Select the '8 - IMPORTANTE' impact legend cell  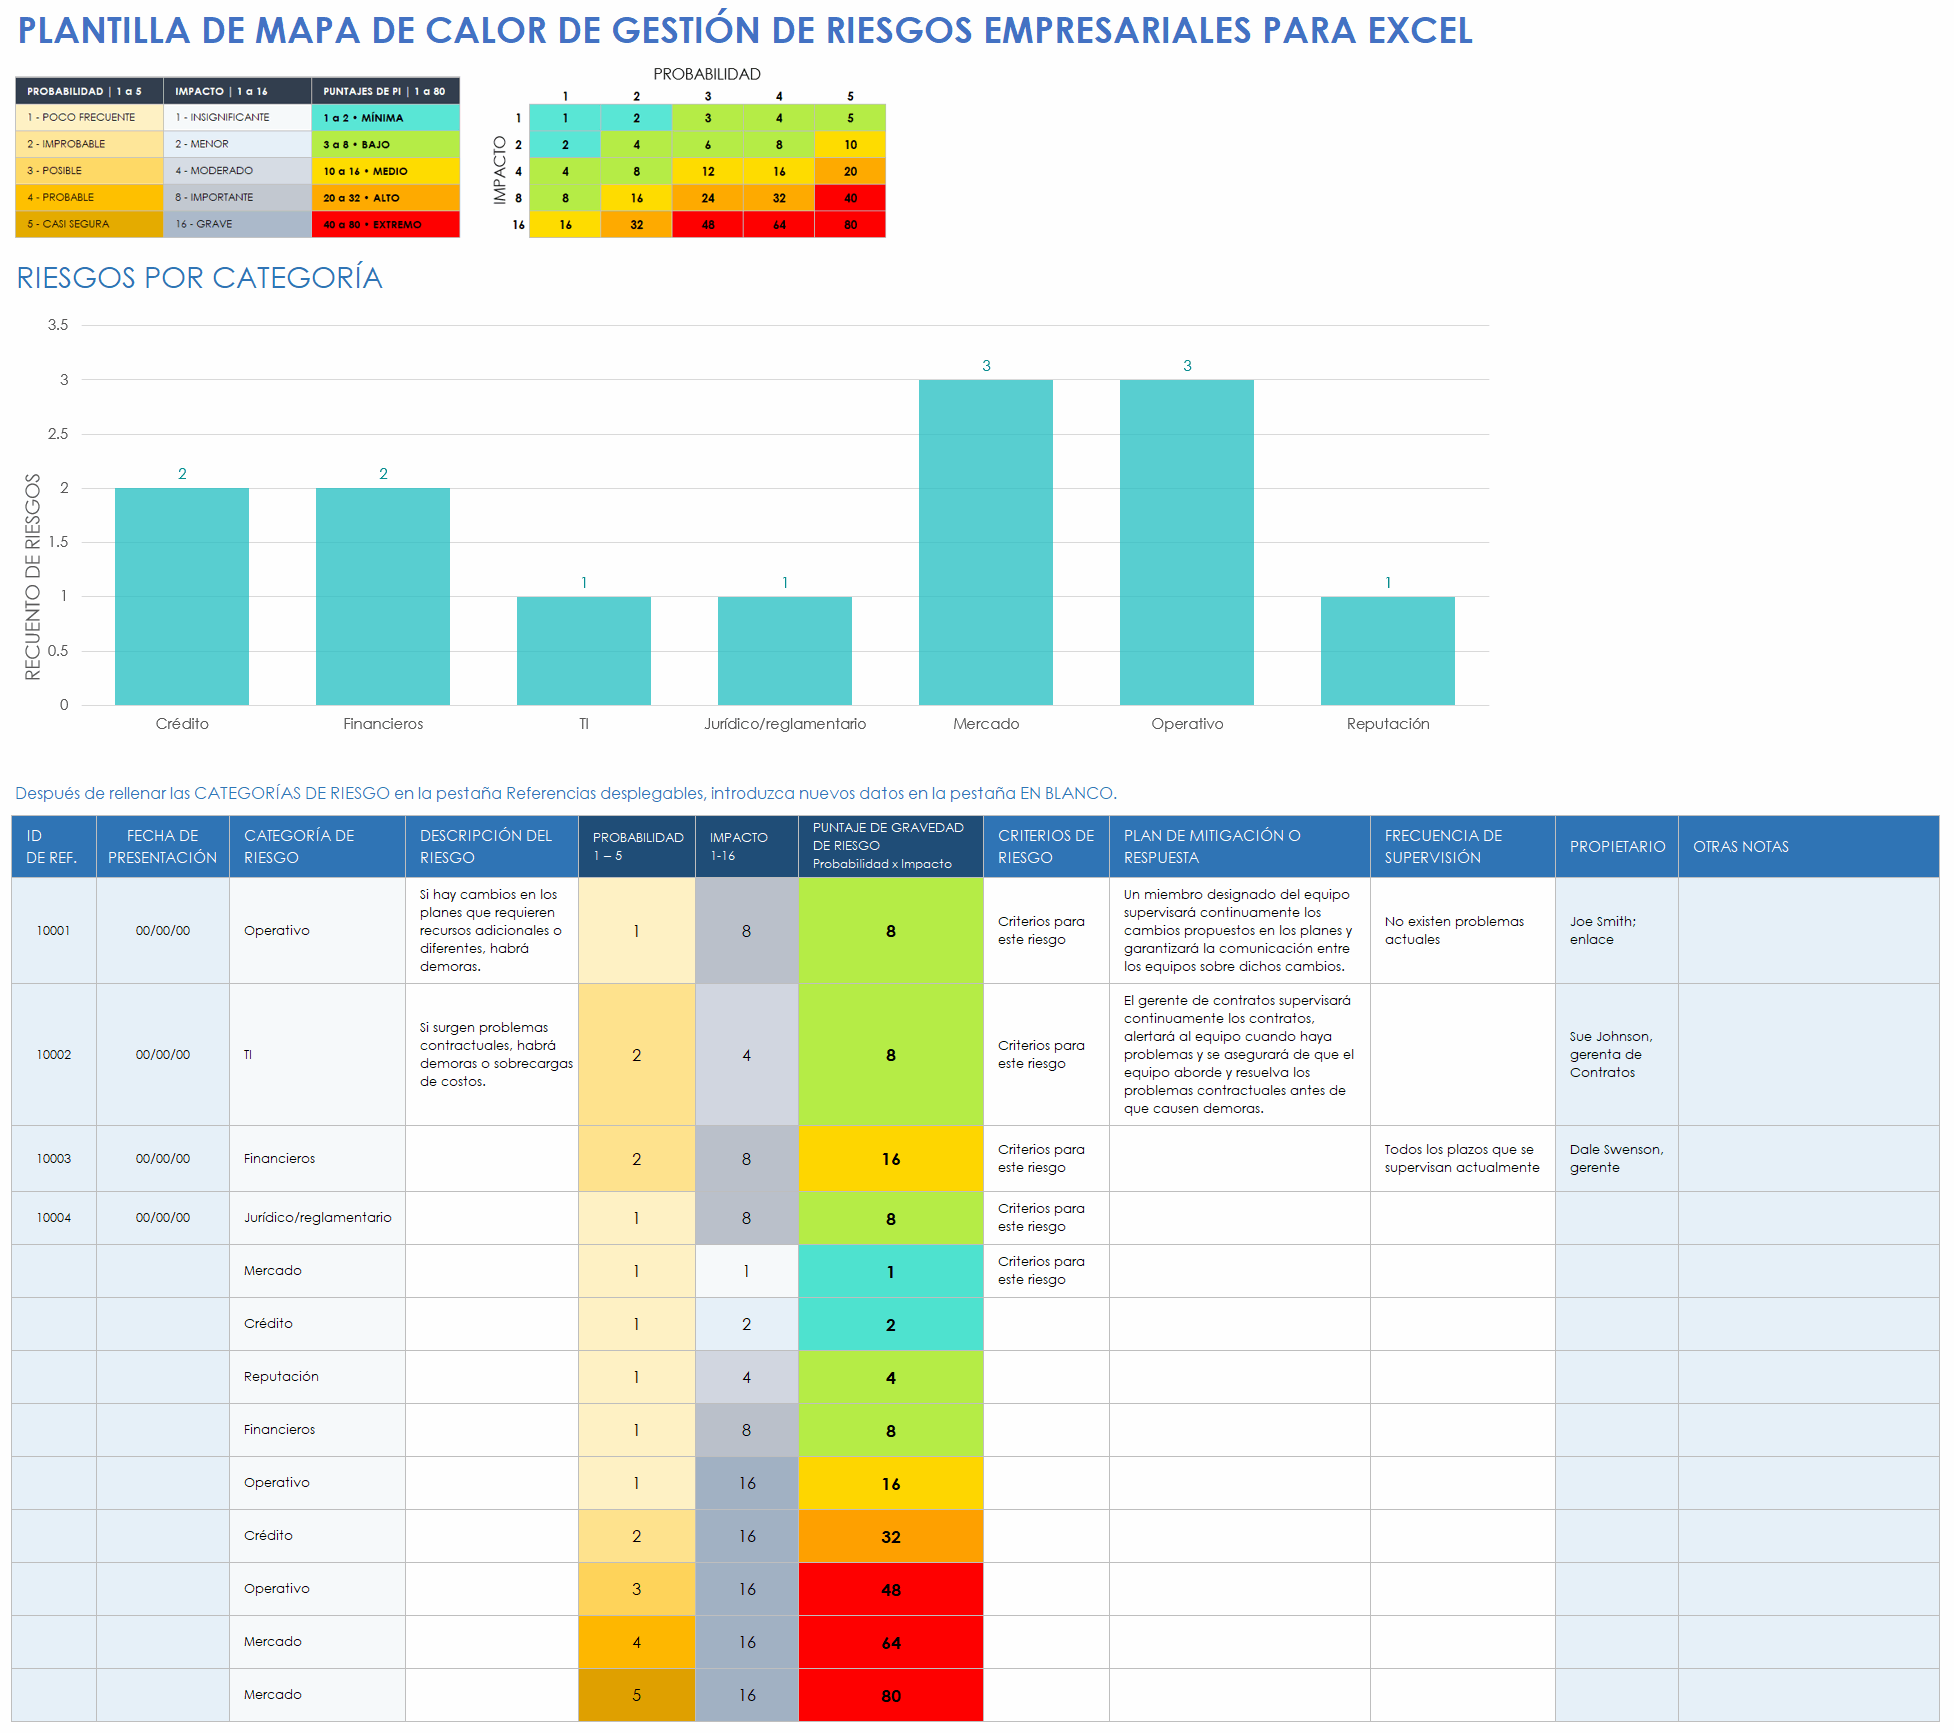(x=237, y=198)
